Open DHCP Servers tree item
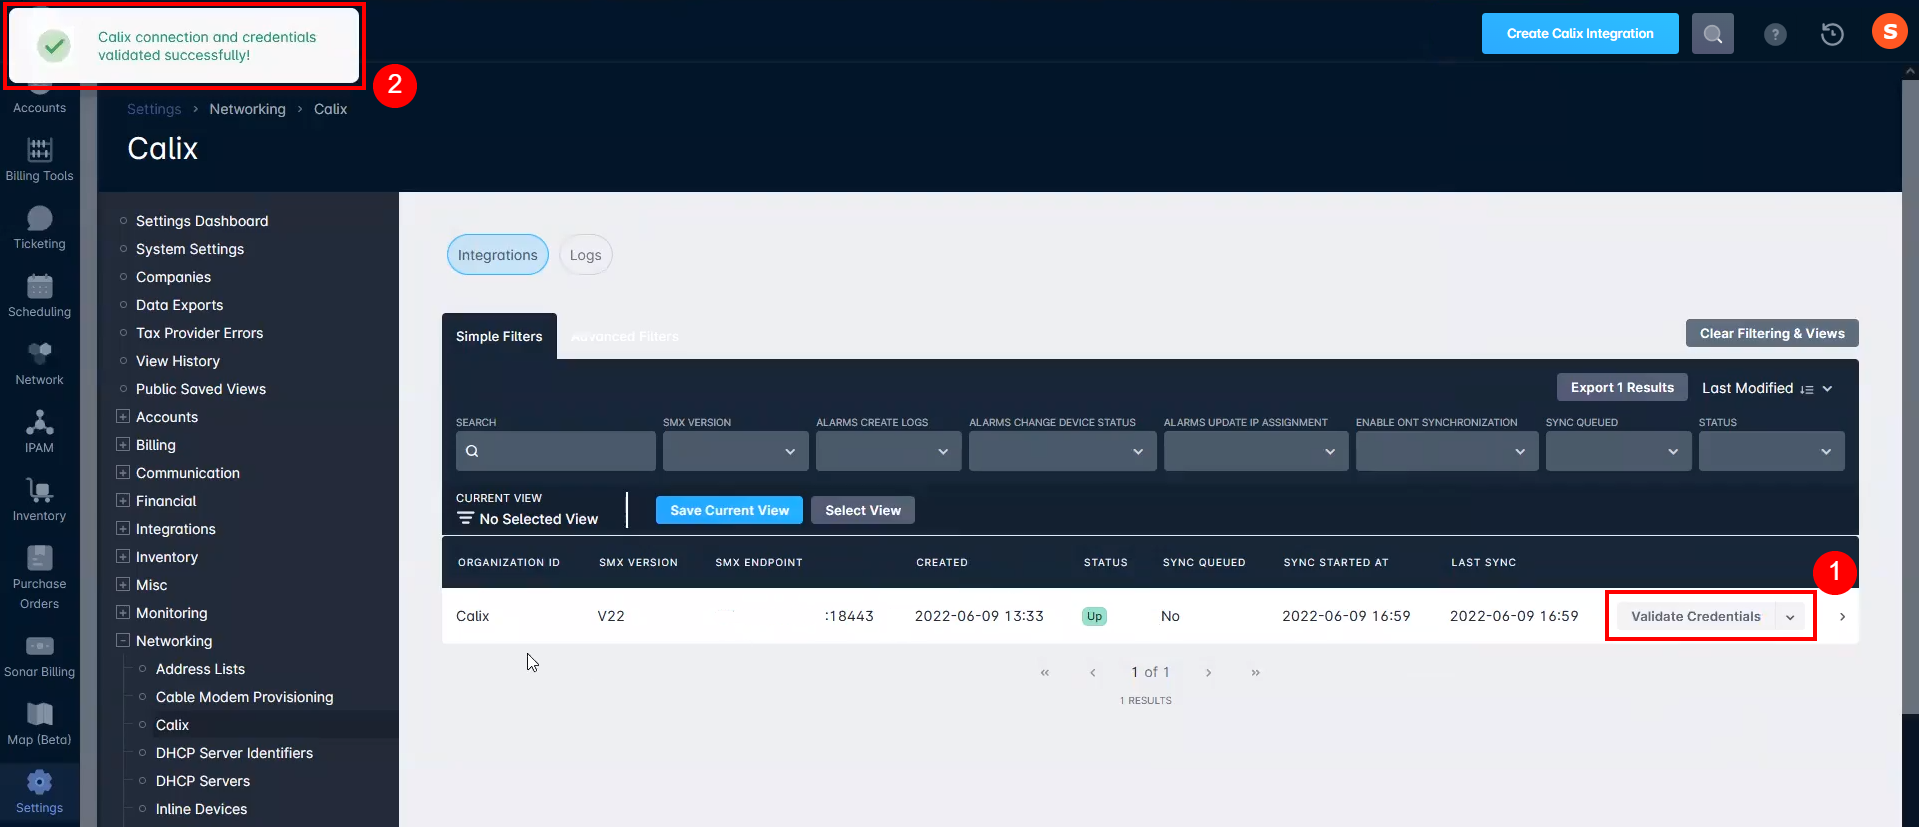 (x=203, y=781)
